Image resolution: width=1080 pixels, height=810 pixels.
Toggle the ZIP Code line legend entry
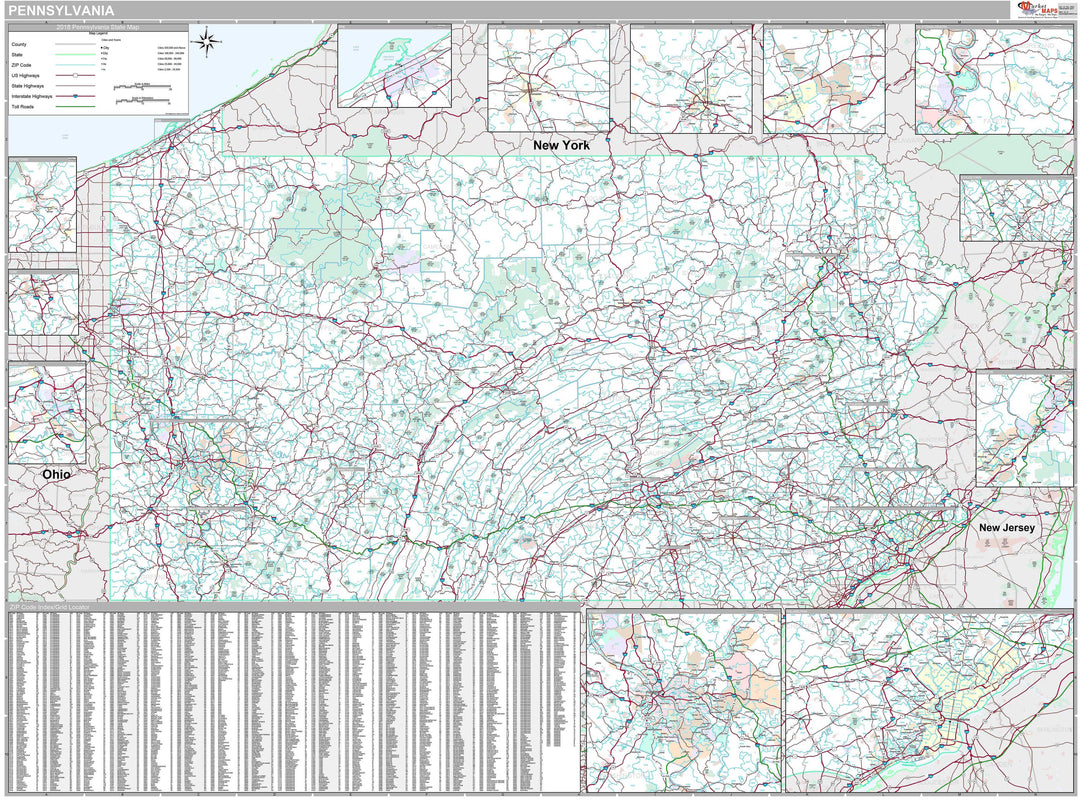tap(76, 65)
